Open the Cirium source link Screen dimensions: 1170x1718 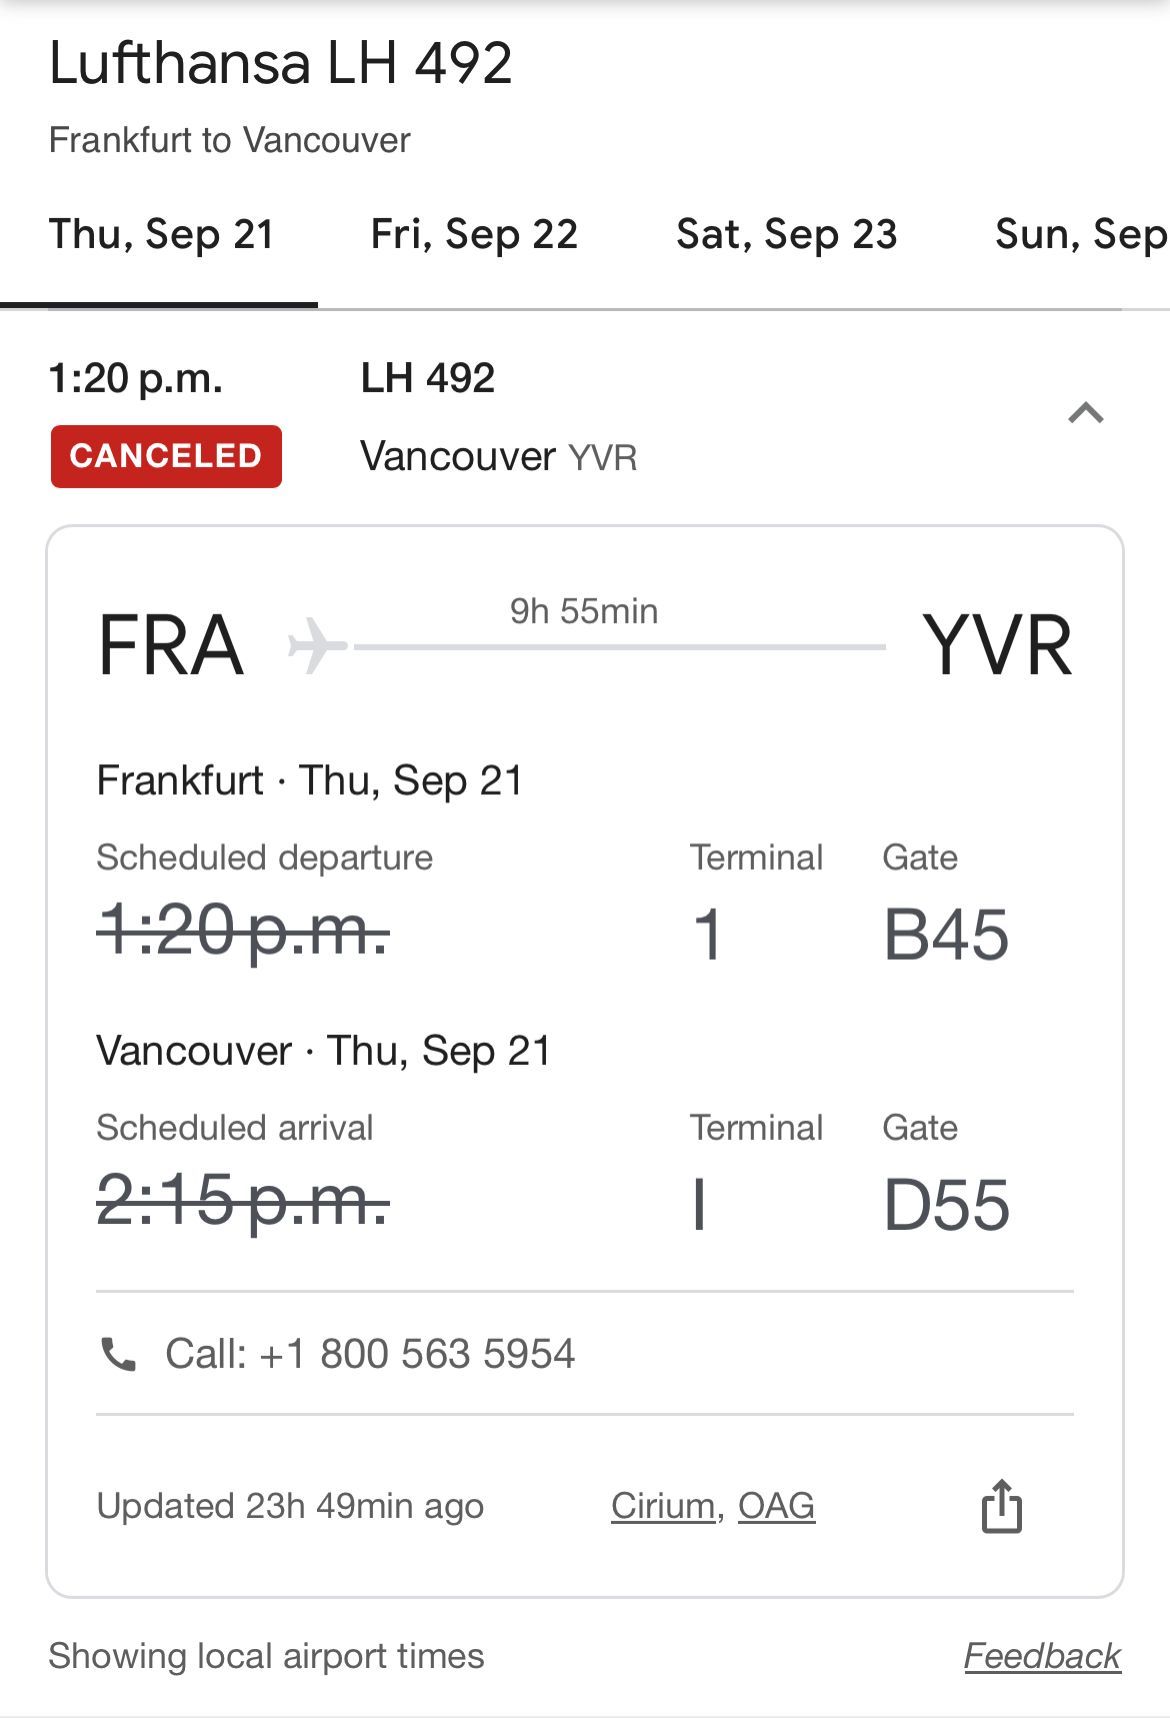[664, 1506]
